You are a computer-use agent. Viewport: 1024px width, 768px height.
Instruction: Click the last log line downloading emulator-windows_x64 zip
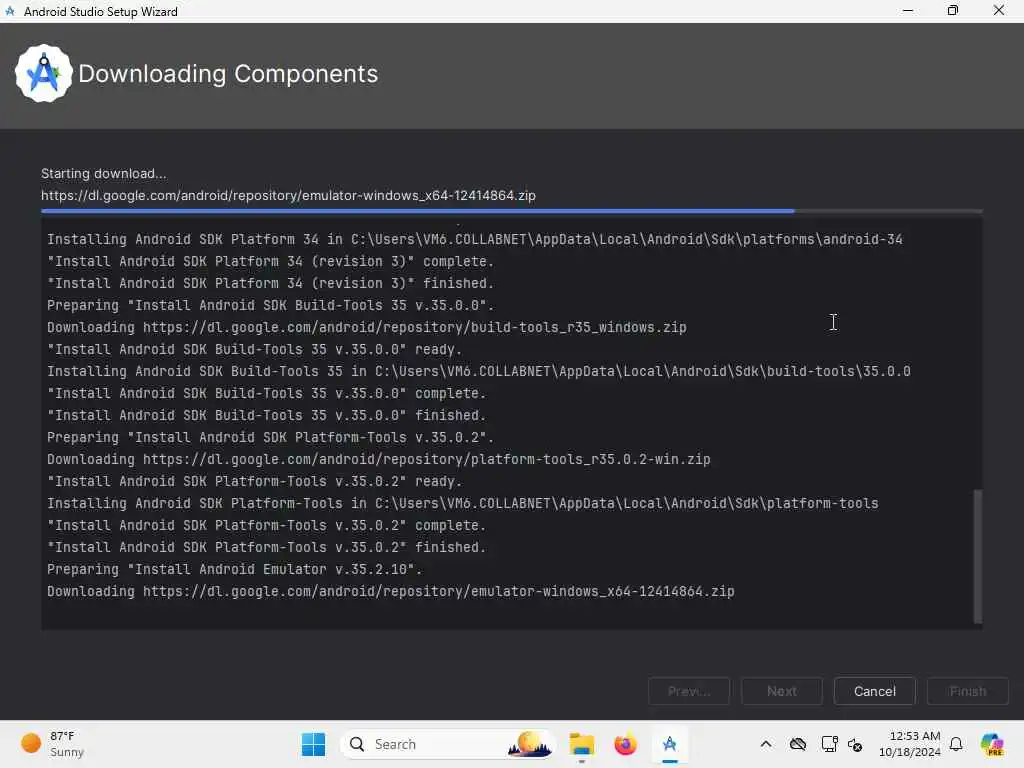[x=391, y=591]
